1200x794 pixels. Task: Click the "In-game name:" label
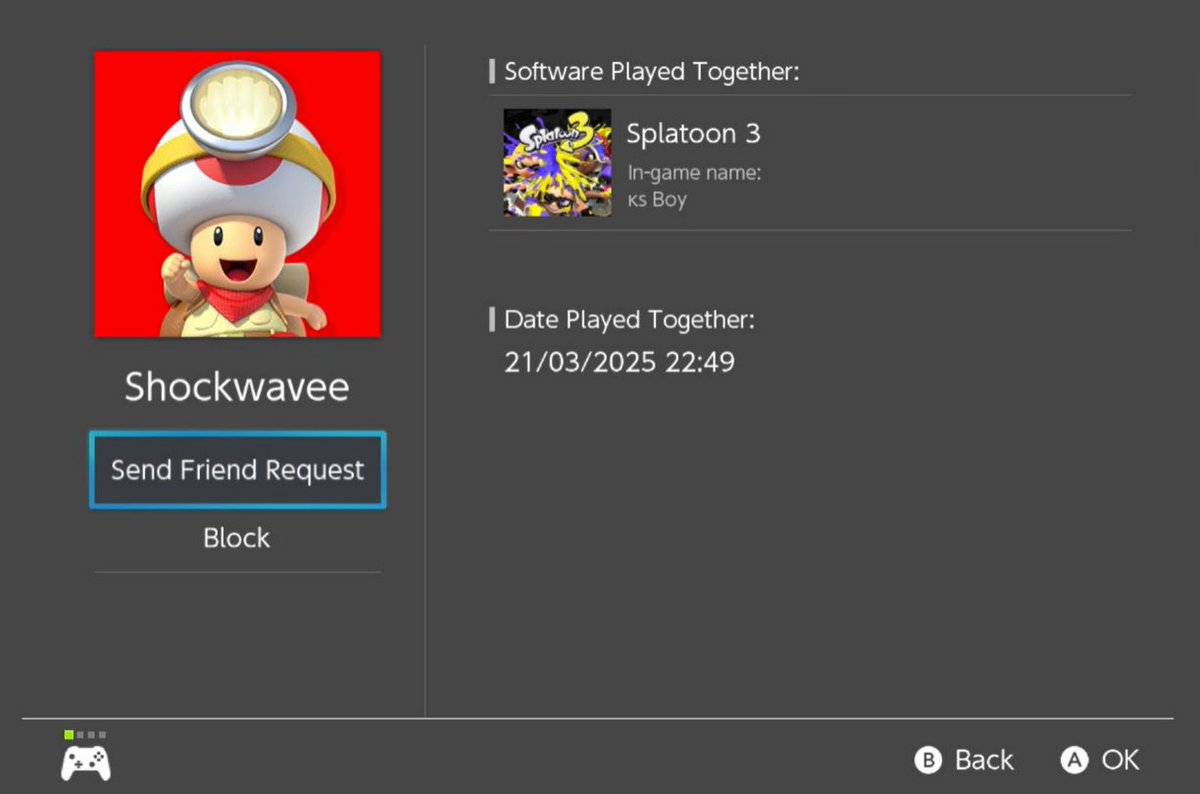[x=694, y=173]
